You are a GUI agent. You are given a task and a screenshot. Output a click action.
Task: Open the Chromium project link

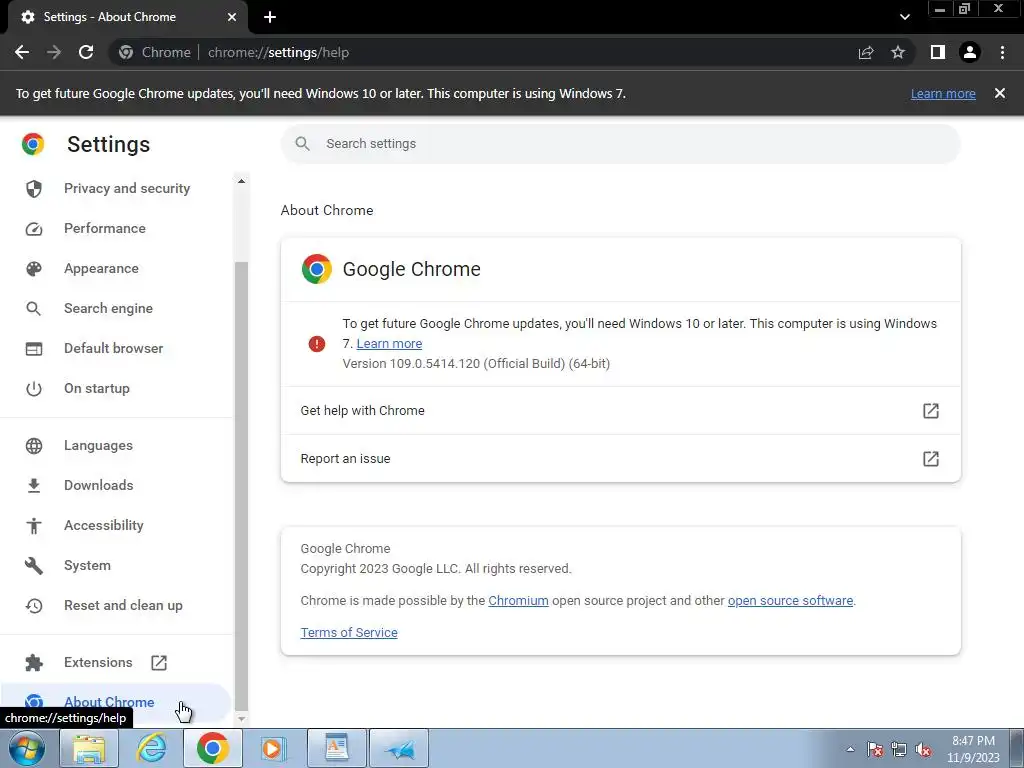tap(519, 600)
